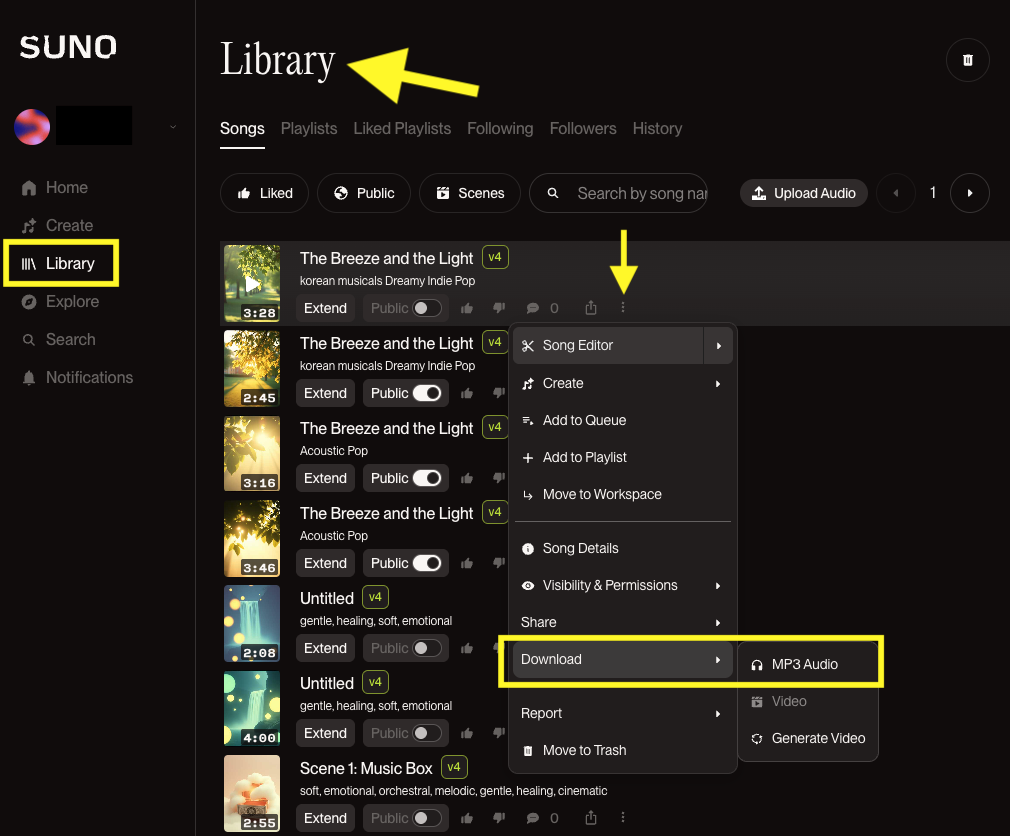1010x836 pixels.
Task: Expand the Create submenu in the context menu
Action: click(622, 383)
